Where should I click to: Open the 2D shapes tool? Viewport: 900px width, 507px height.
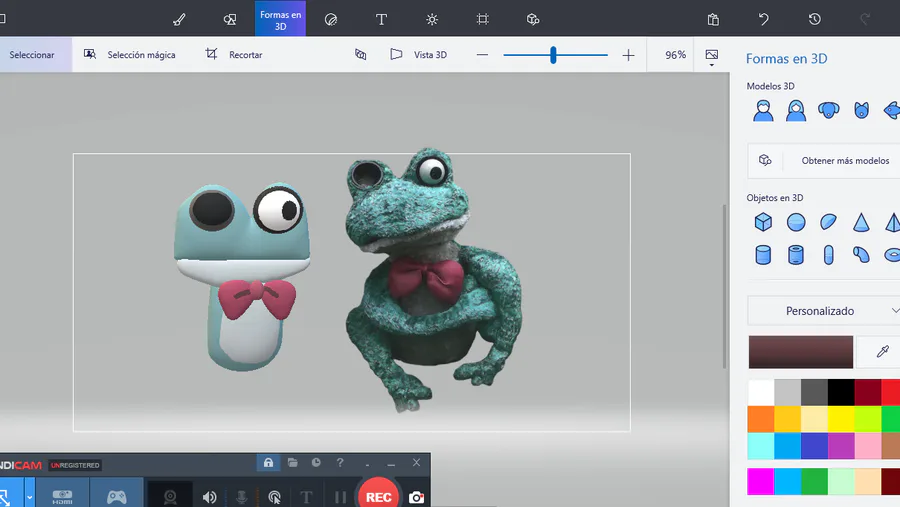(x=230, y=19)
